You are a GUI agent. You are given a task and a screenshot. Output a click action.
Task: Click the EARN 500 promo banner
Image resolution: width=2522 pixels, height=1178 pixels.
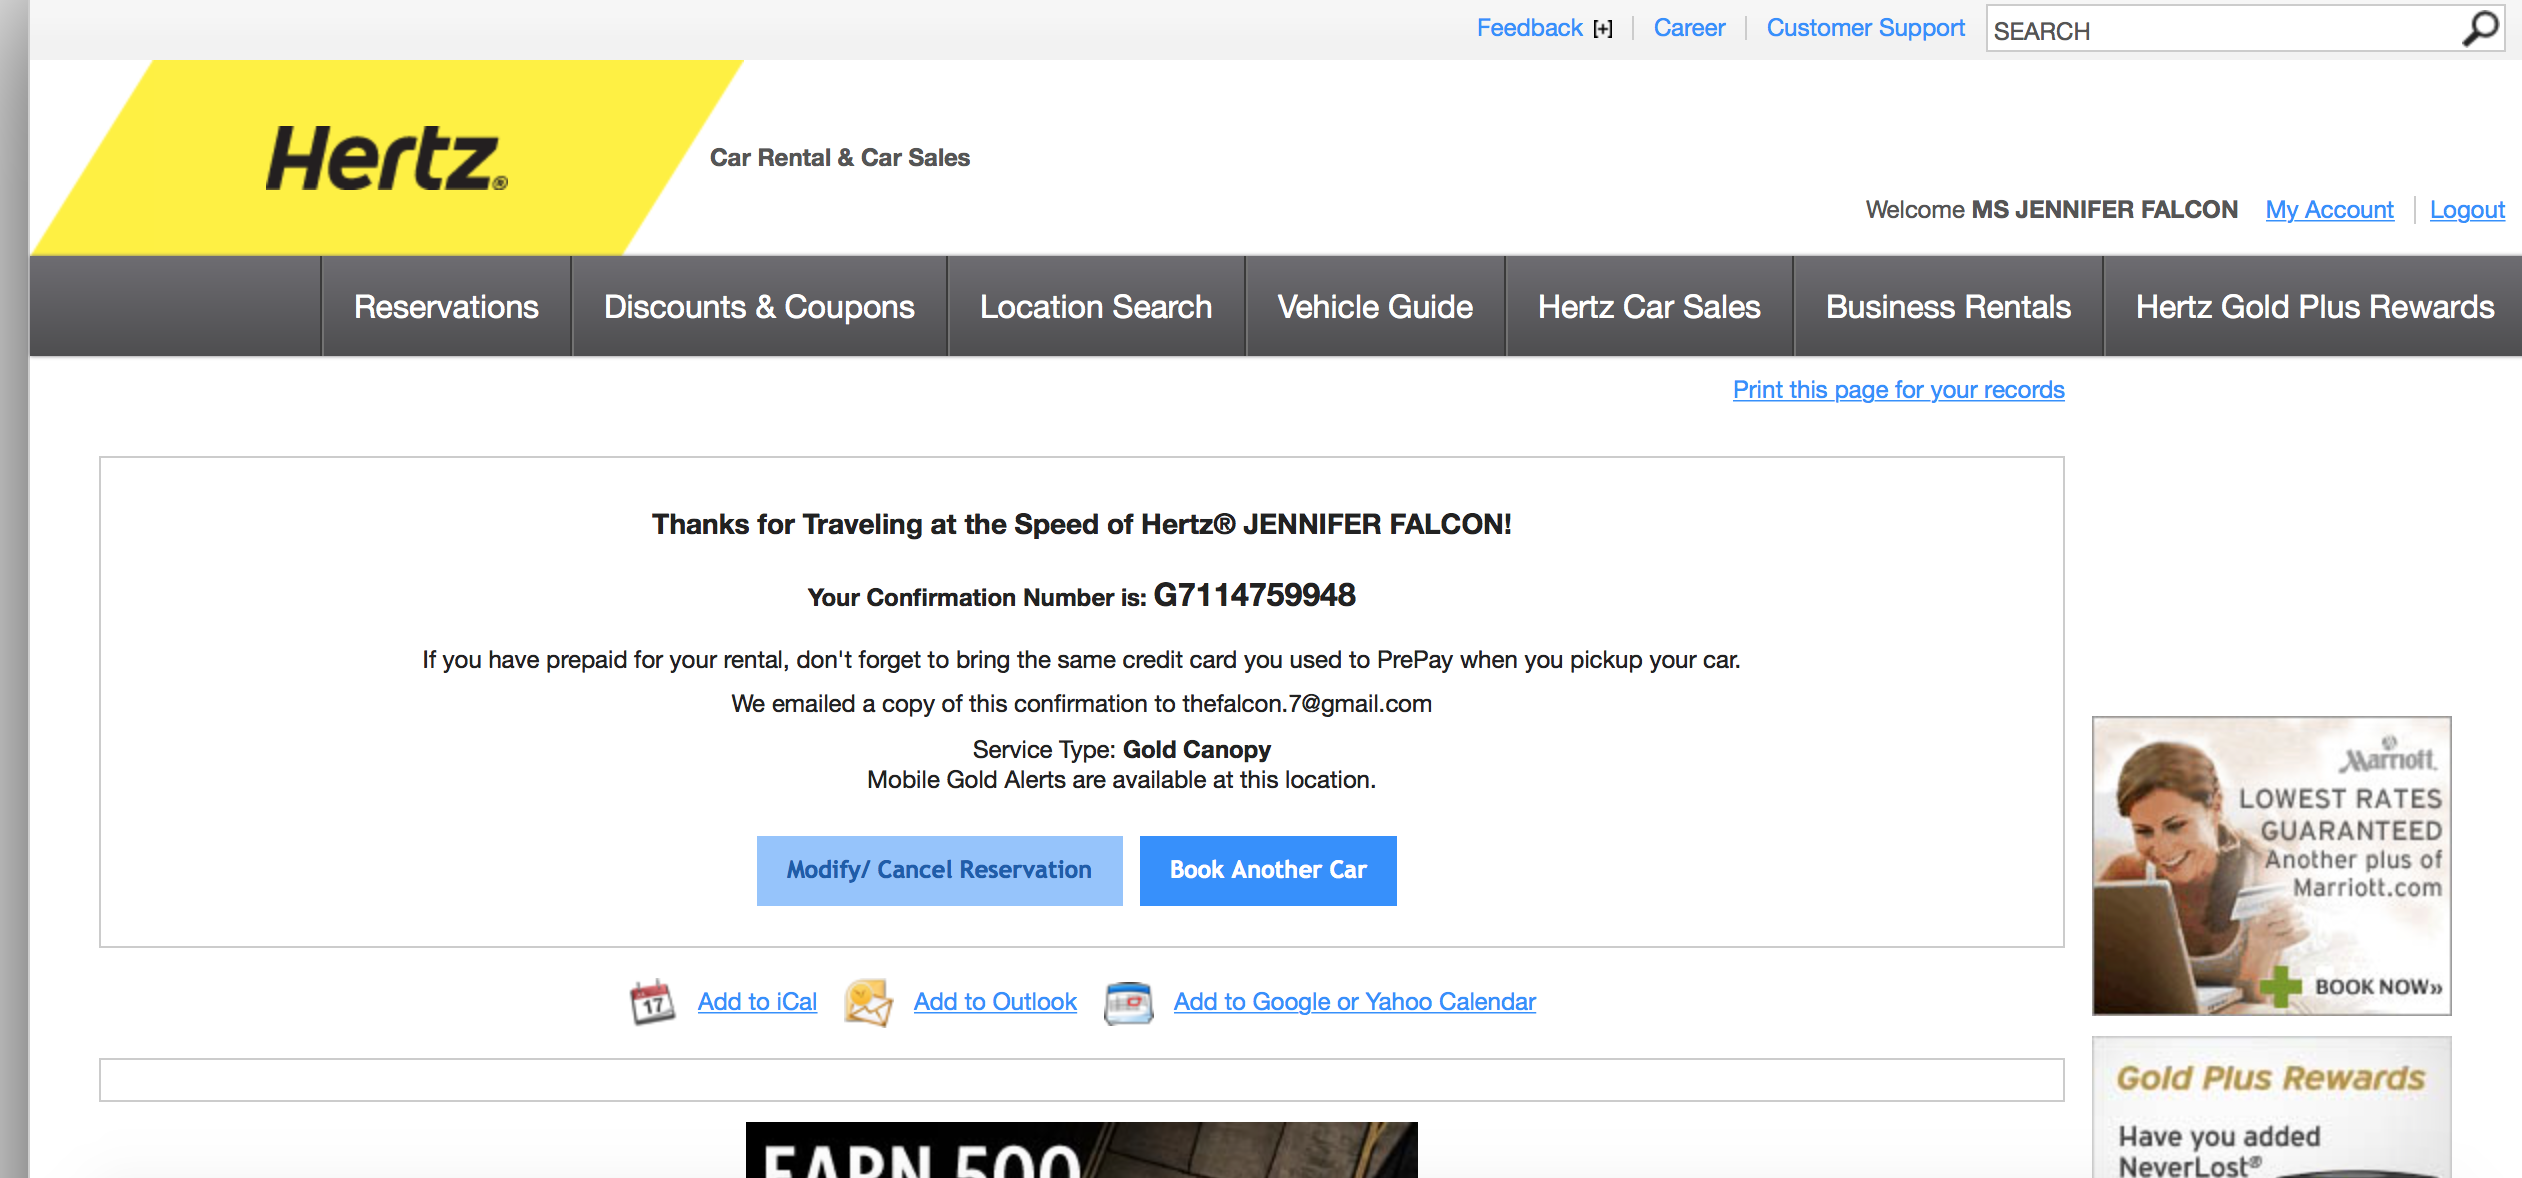tap(1081, 1150)
